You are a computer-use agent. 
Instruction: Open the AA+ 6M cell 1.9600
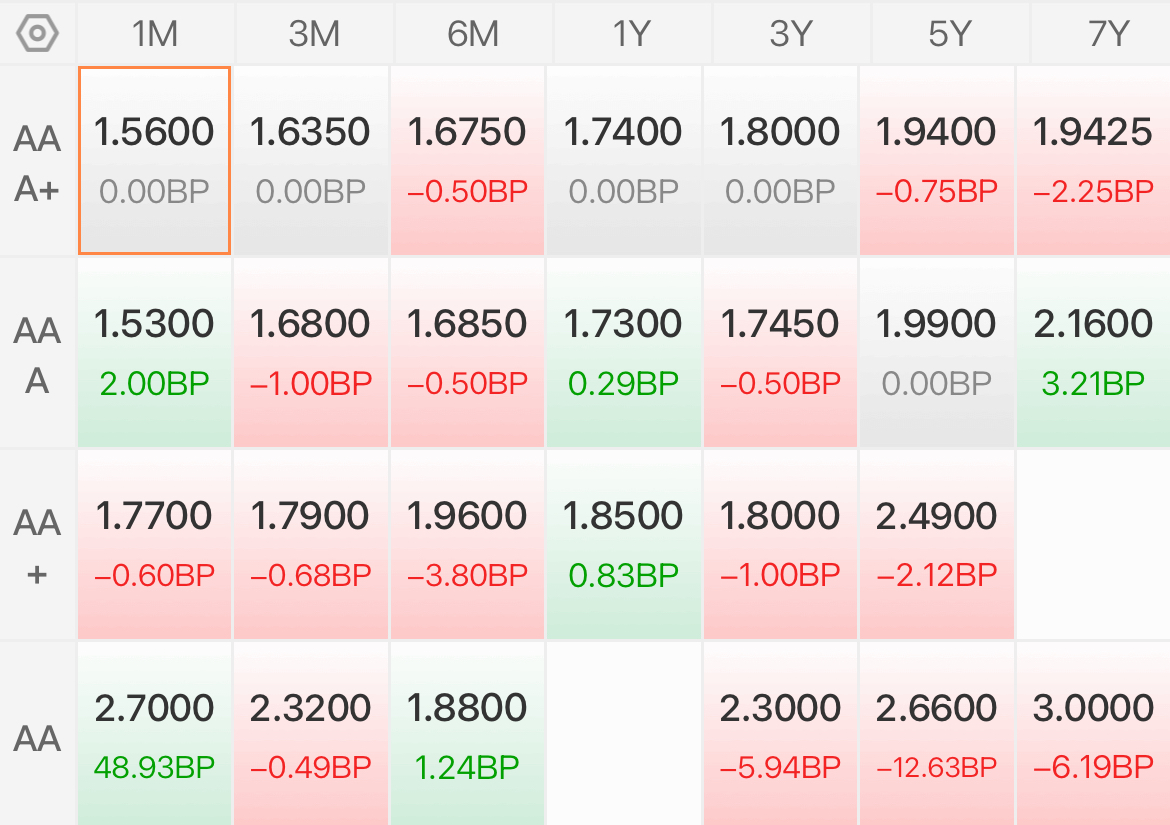(x=467, y=544)
